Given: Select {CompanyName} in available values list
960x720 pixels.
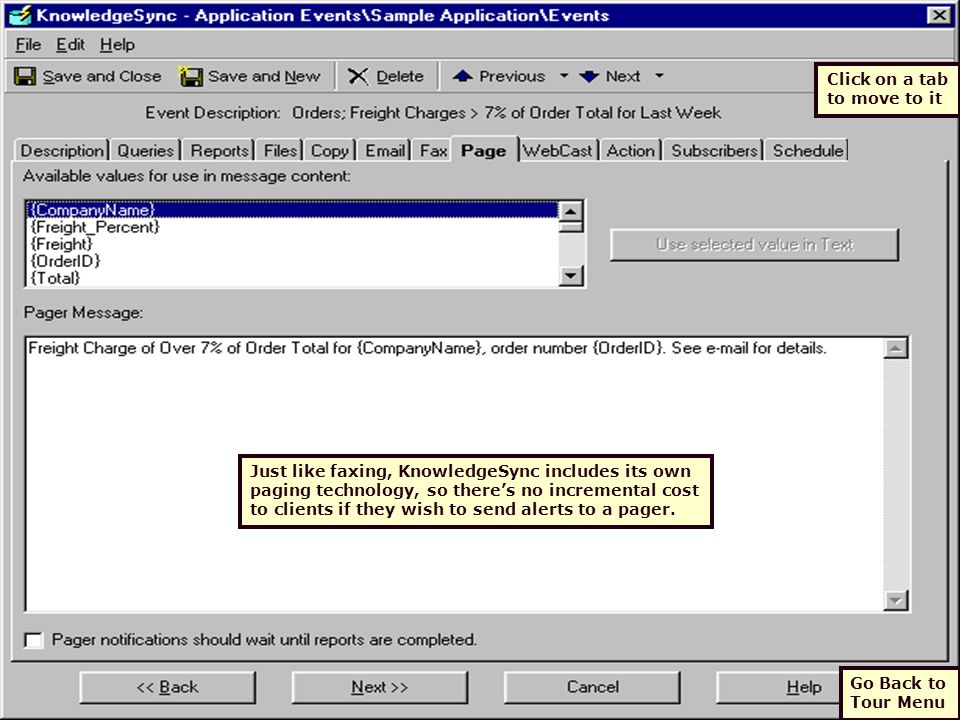Looking at the screenshot, I should tap(293, 210).
